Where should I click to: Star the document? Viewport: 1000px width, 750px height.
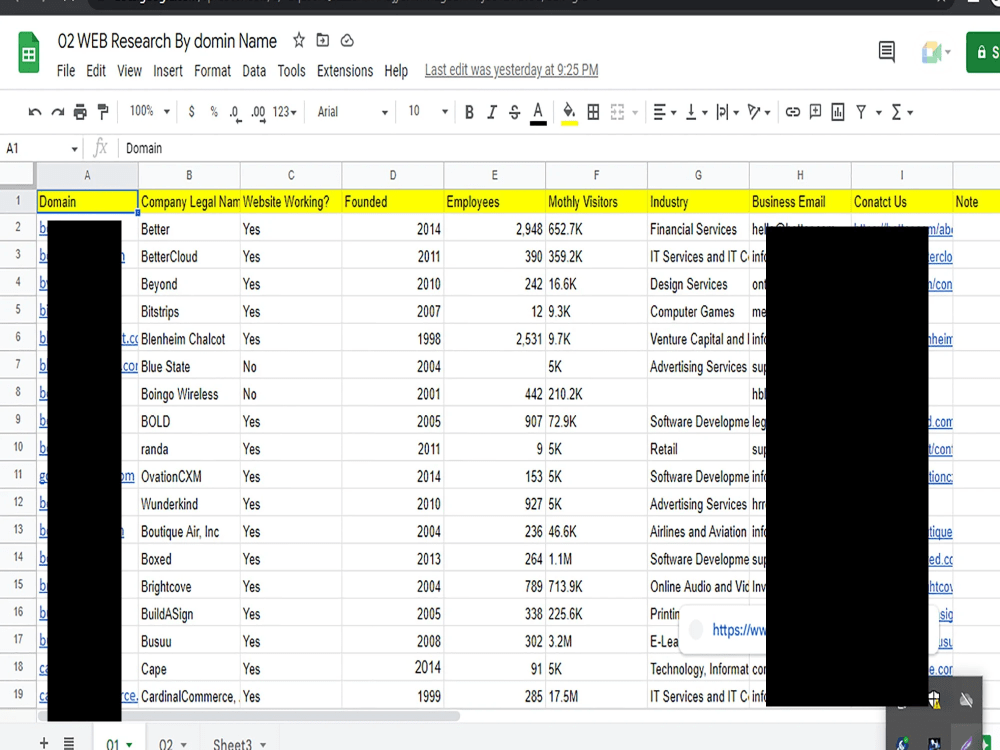coord(298,41)
